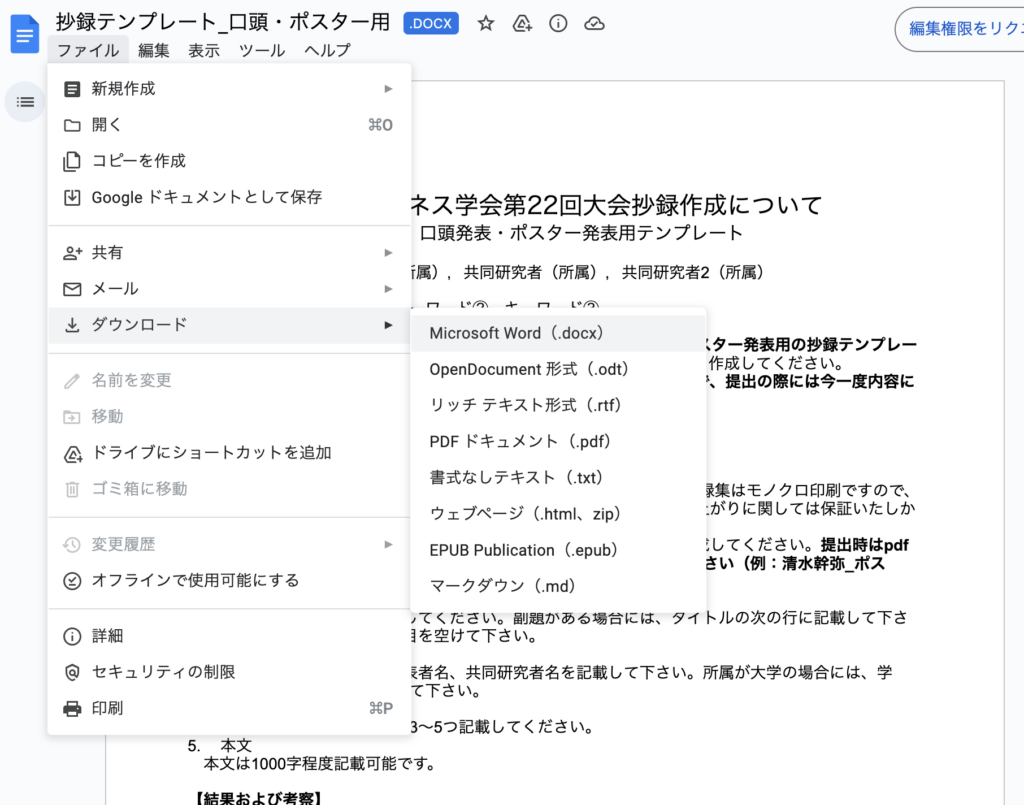Screen dimensions: 1024x805
Task: Select ダウンロード in the File menu
Action: pos(229,325)
